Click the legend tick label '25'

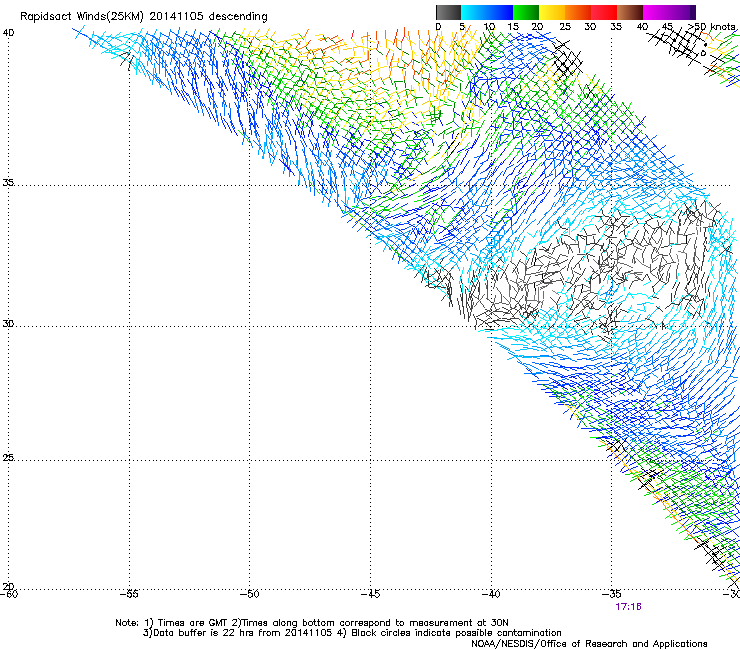(564, 27)
